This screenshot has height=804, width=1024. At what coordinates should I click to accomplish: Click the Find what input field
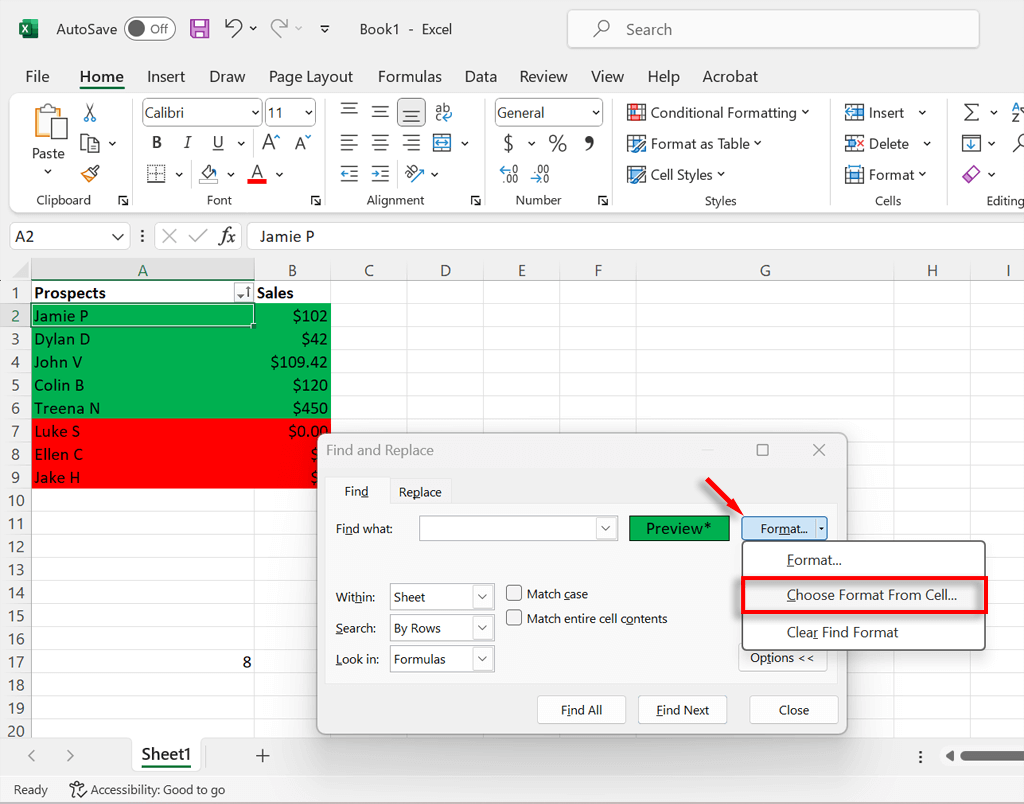point(507,529)
